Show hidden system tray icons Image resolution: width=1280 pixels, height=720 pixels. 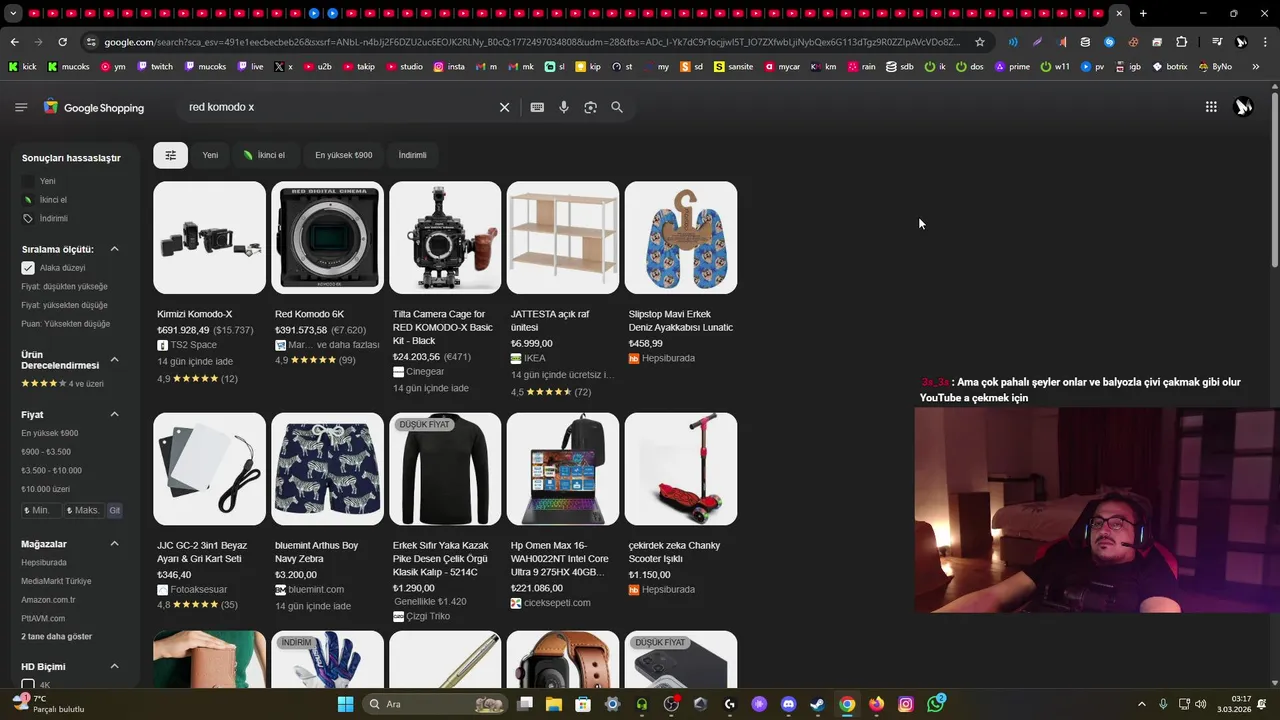click(x=1142, y=704)
